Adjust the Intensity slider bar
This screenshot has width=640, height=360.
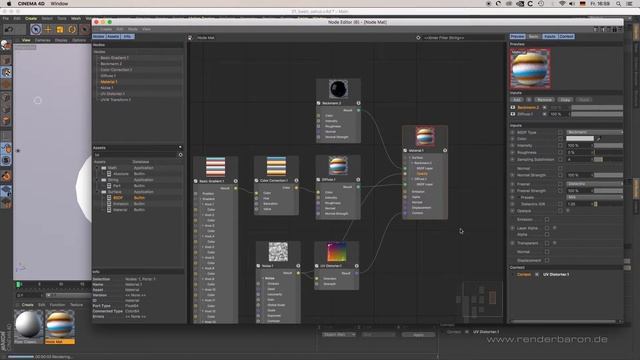coord(609,146)
